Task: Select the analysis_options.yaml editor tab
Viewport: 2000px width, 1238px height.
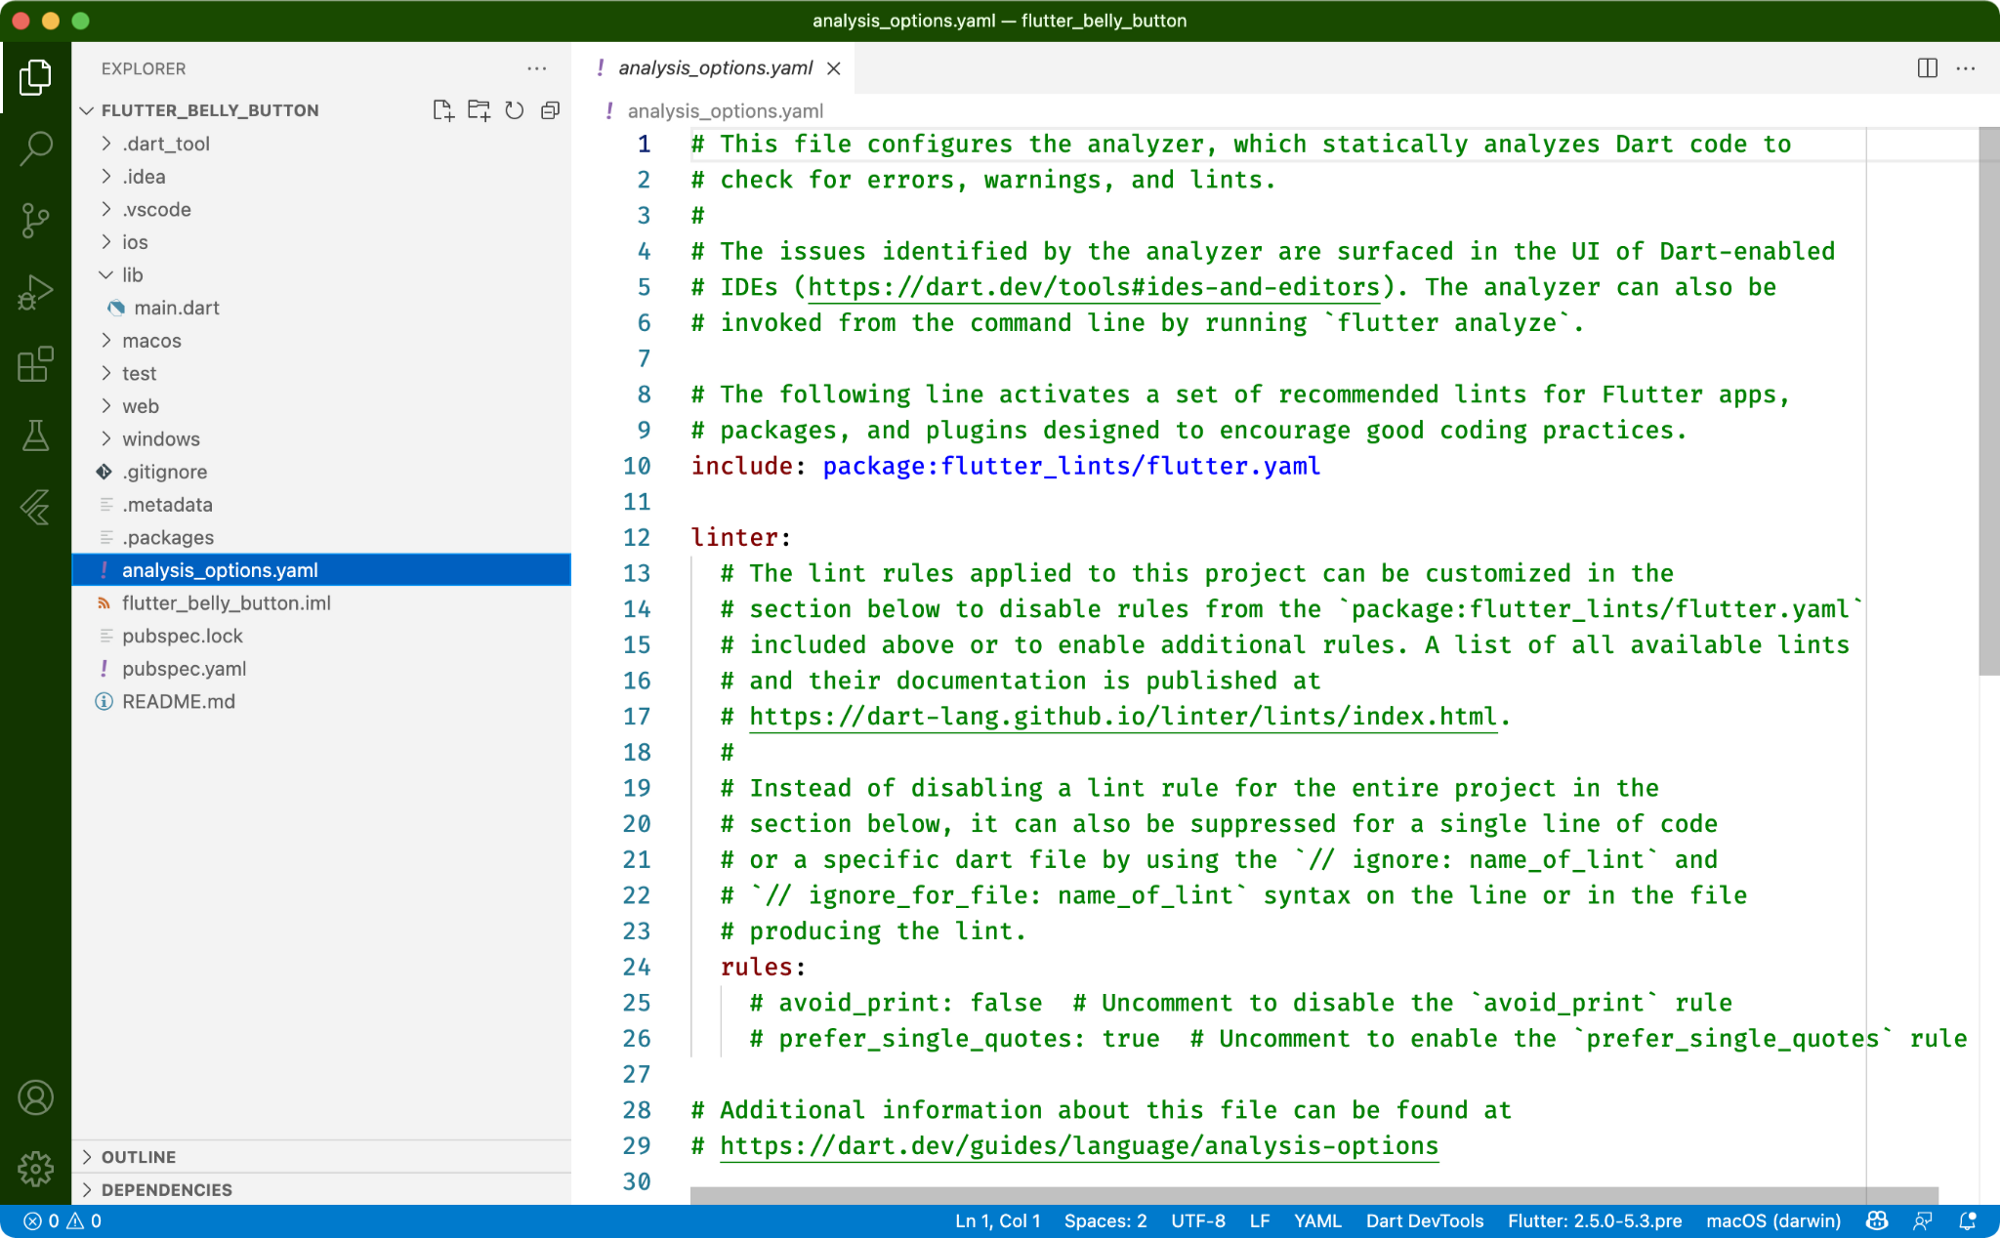Action: tap(714, 68)
